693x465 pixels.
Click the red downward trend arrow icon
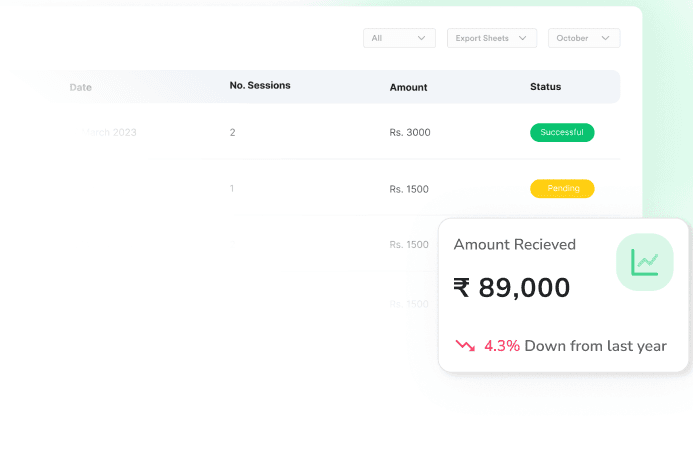(x=465, y=345)
